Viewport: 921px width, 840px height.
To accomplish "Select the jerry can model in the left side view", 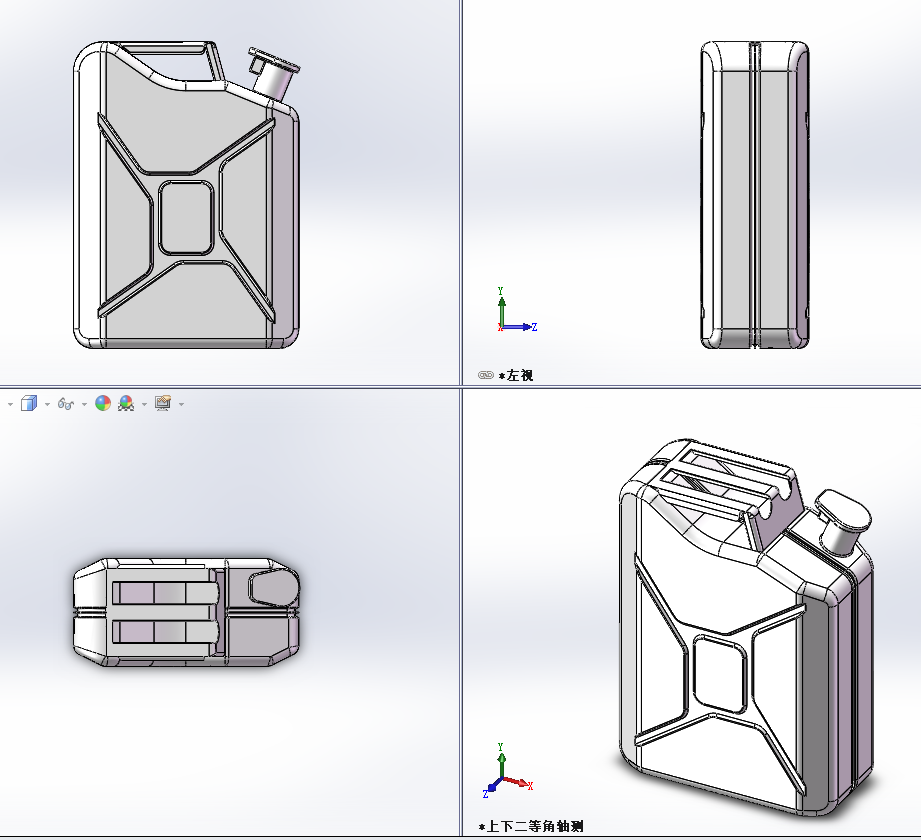I will point(755,195).
